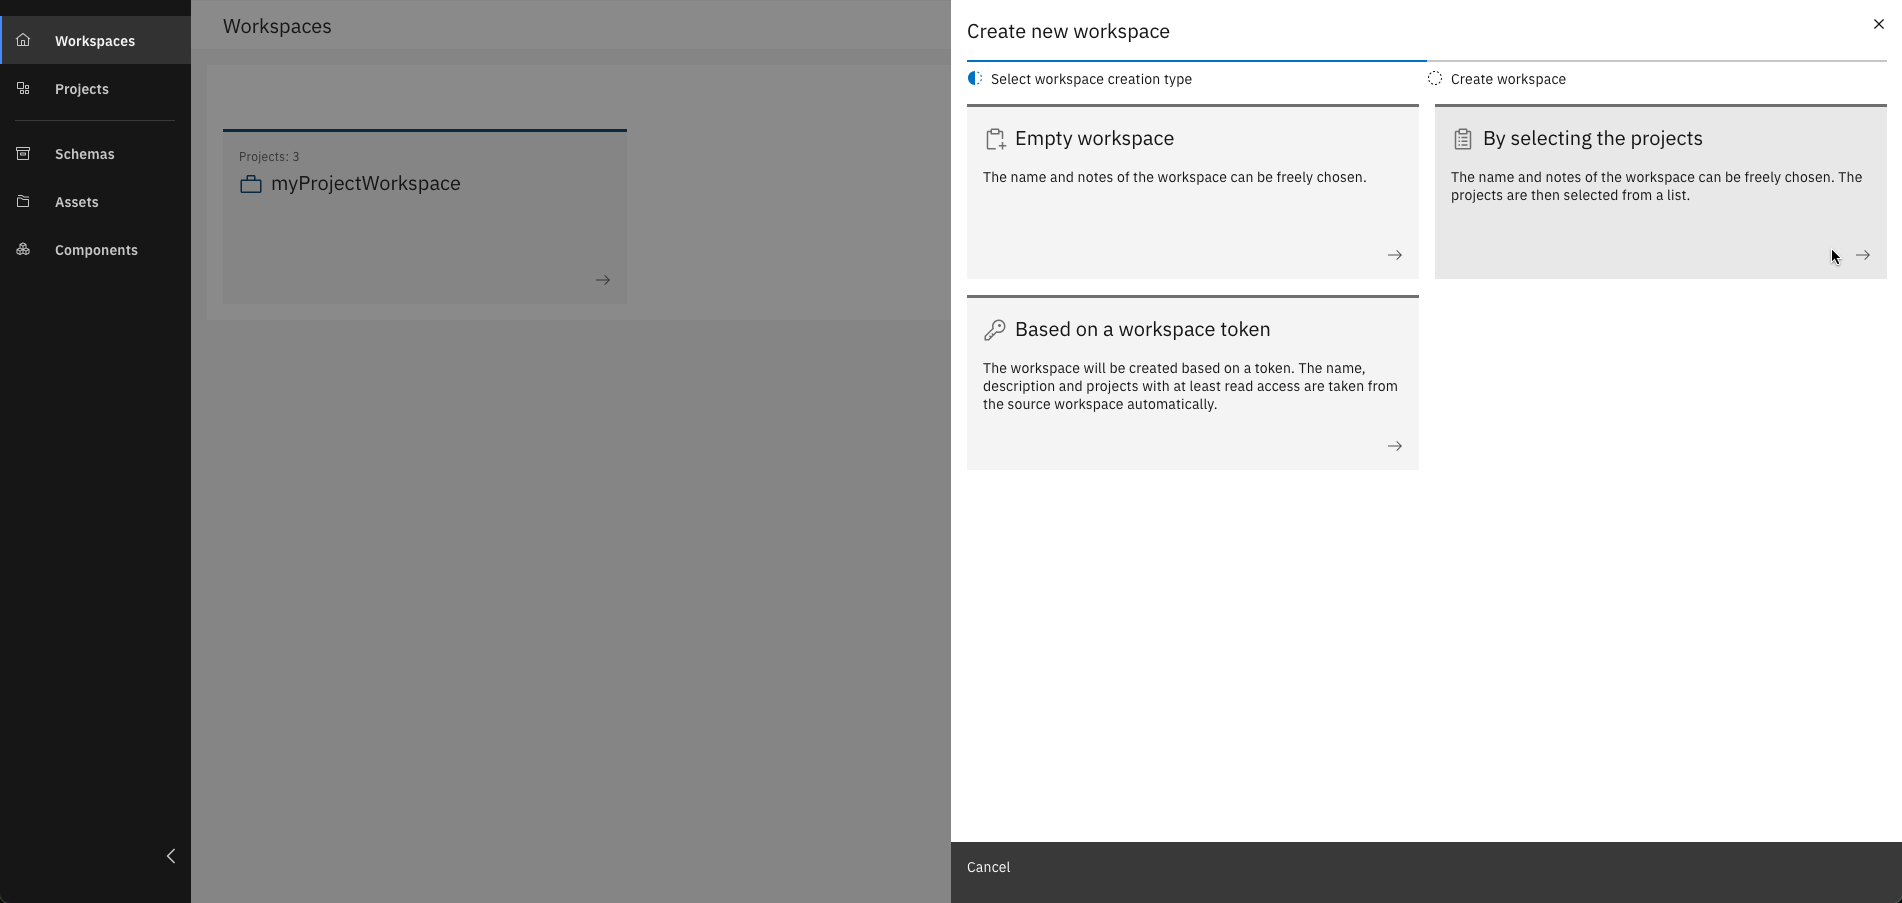Click the clipboard icon on Empty workspace card
The image size is (1902, 903).
click(995, 139)
